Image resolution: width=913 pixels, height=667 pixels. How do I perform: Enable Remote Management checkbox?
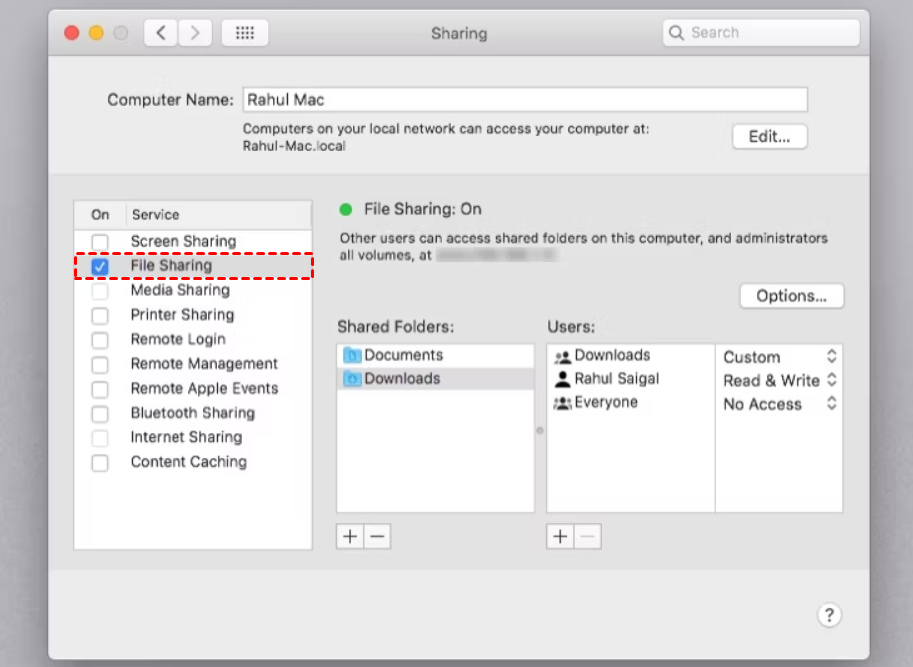click(x=100, y=364)
